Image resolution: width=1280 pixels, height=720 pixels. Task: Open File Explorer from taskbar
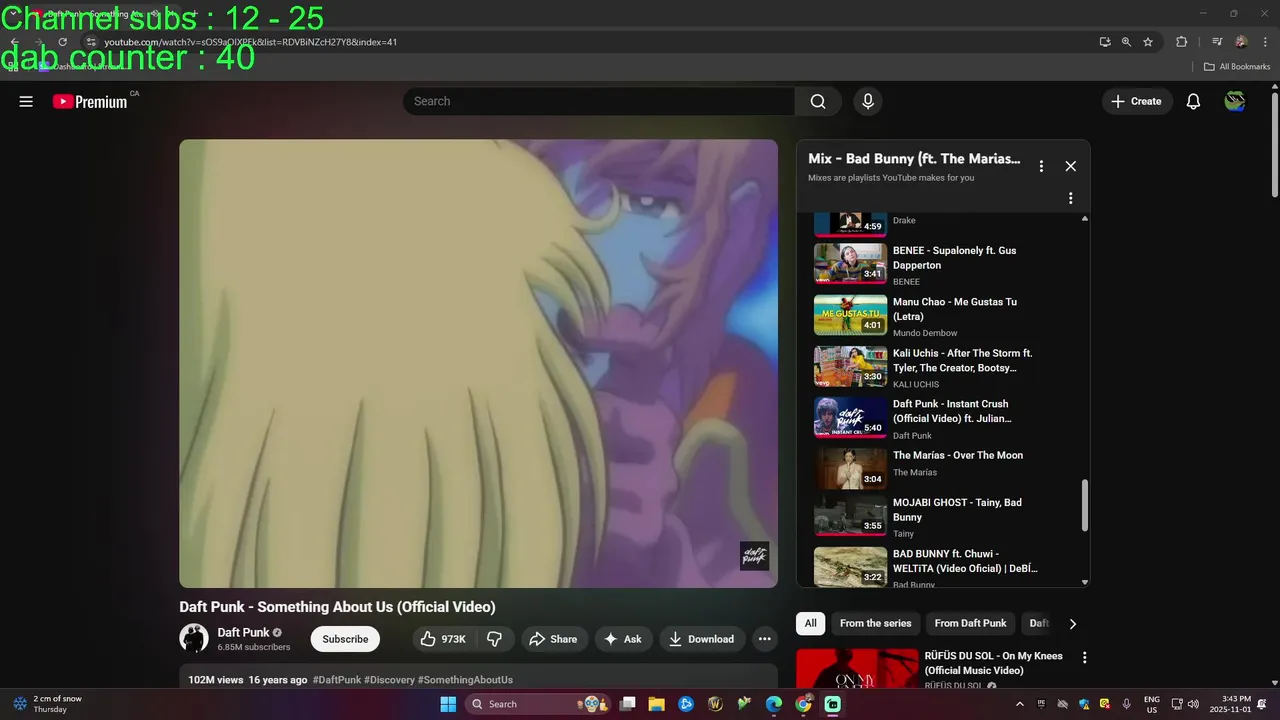click(656, 704)
